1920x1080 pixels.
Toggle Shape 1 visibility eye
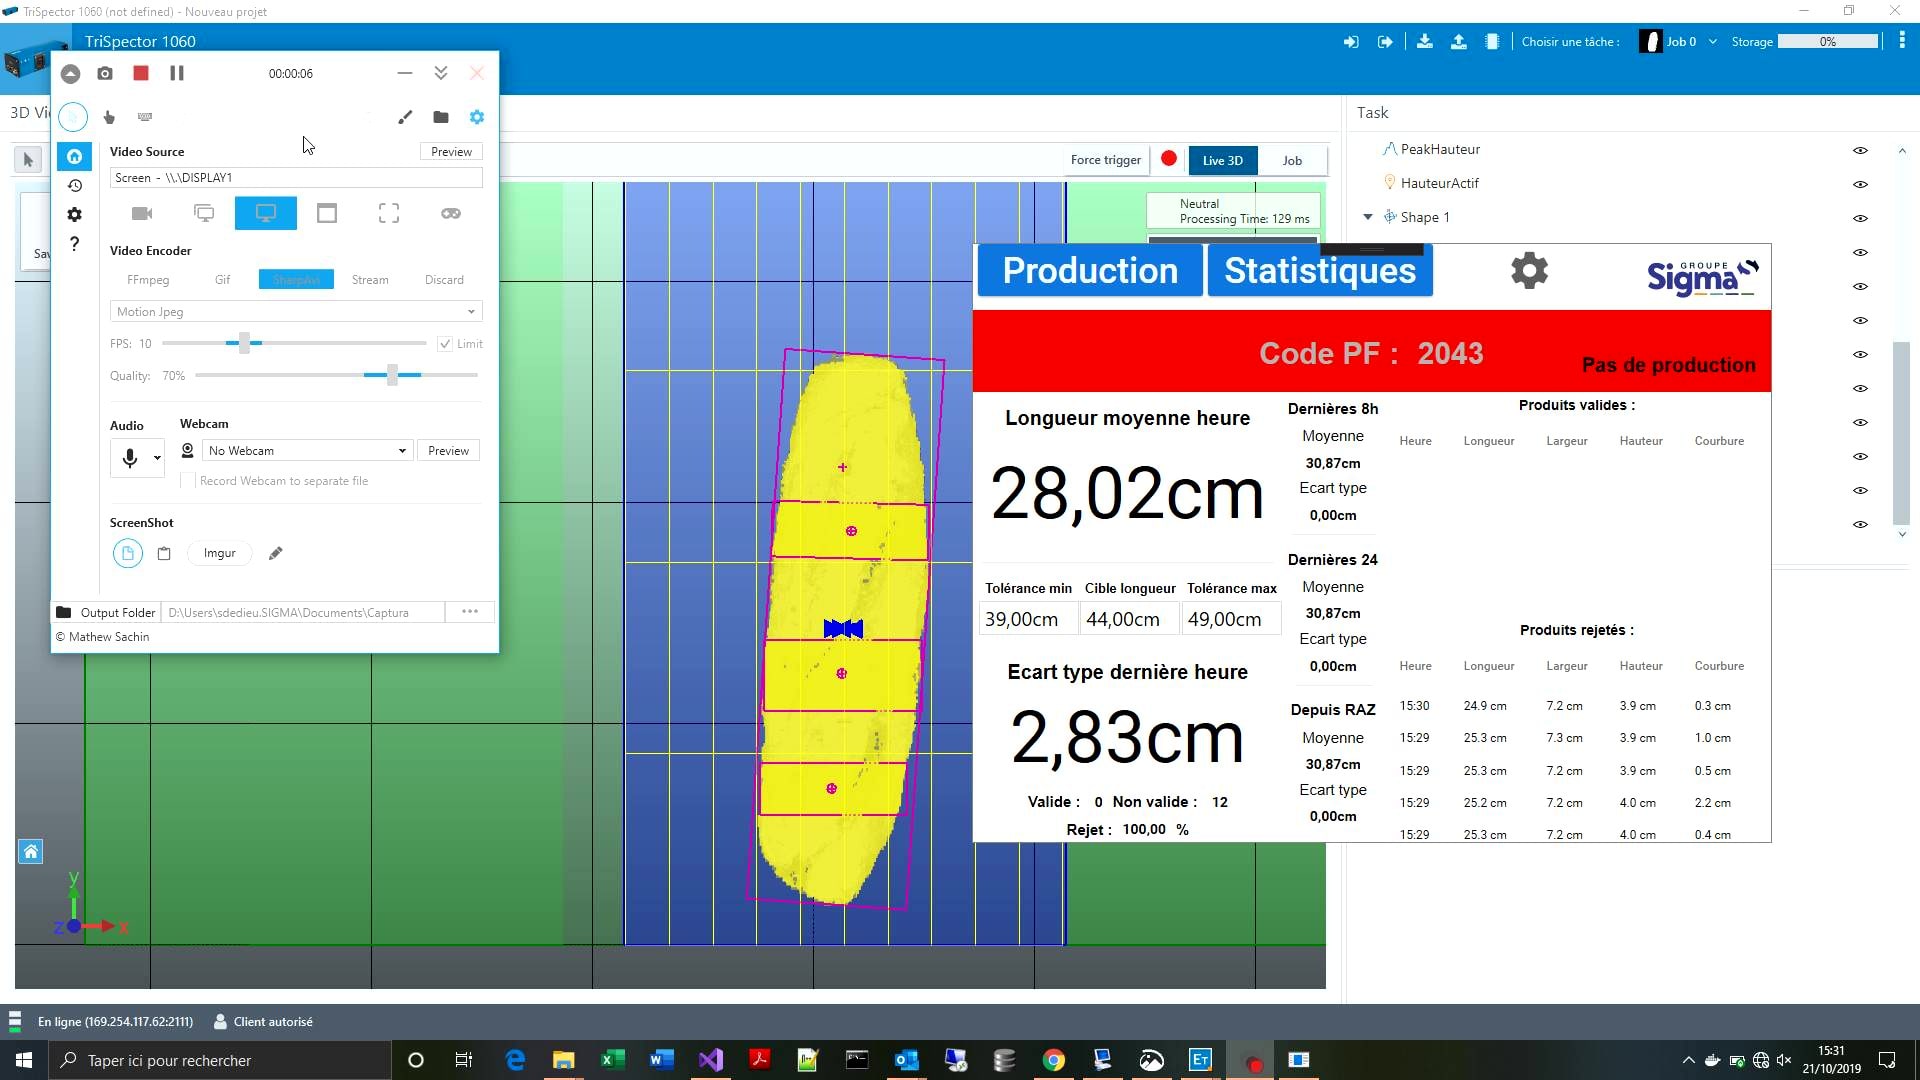pyautogui.click(x=1860, y=218)
